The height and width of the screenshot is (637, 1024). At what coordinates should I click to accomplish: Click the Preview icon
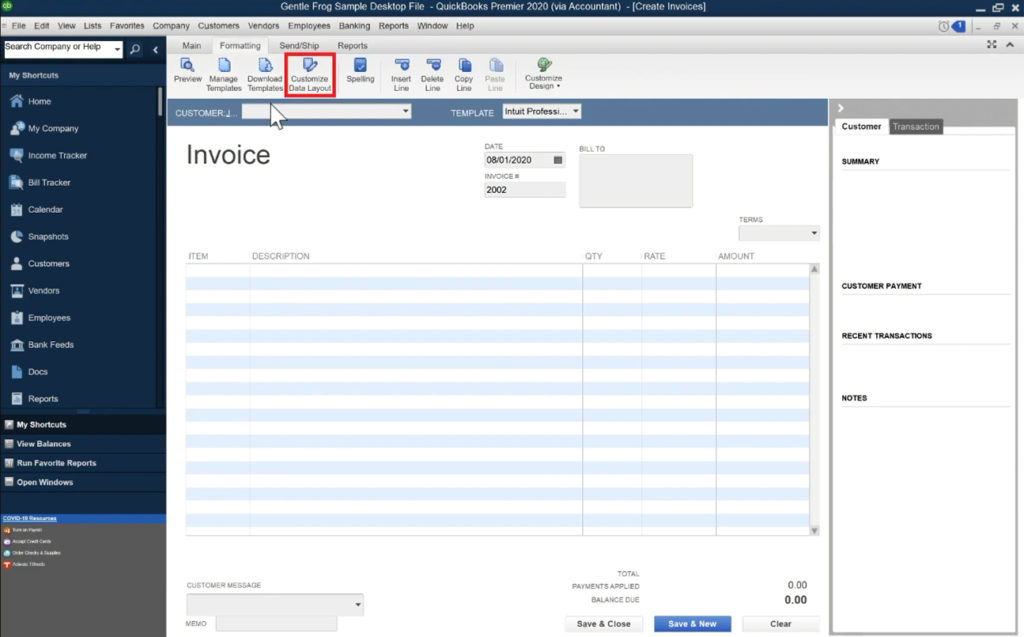(187, 70)
